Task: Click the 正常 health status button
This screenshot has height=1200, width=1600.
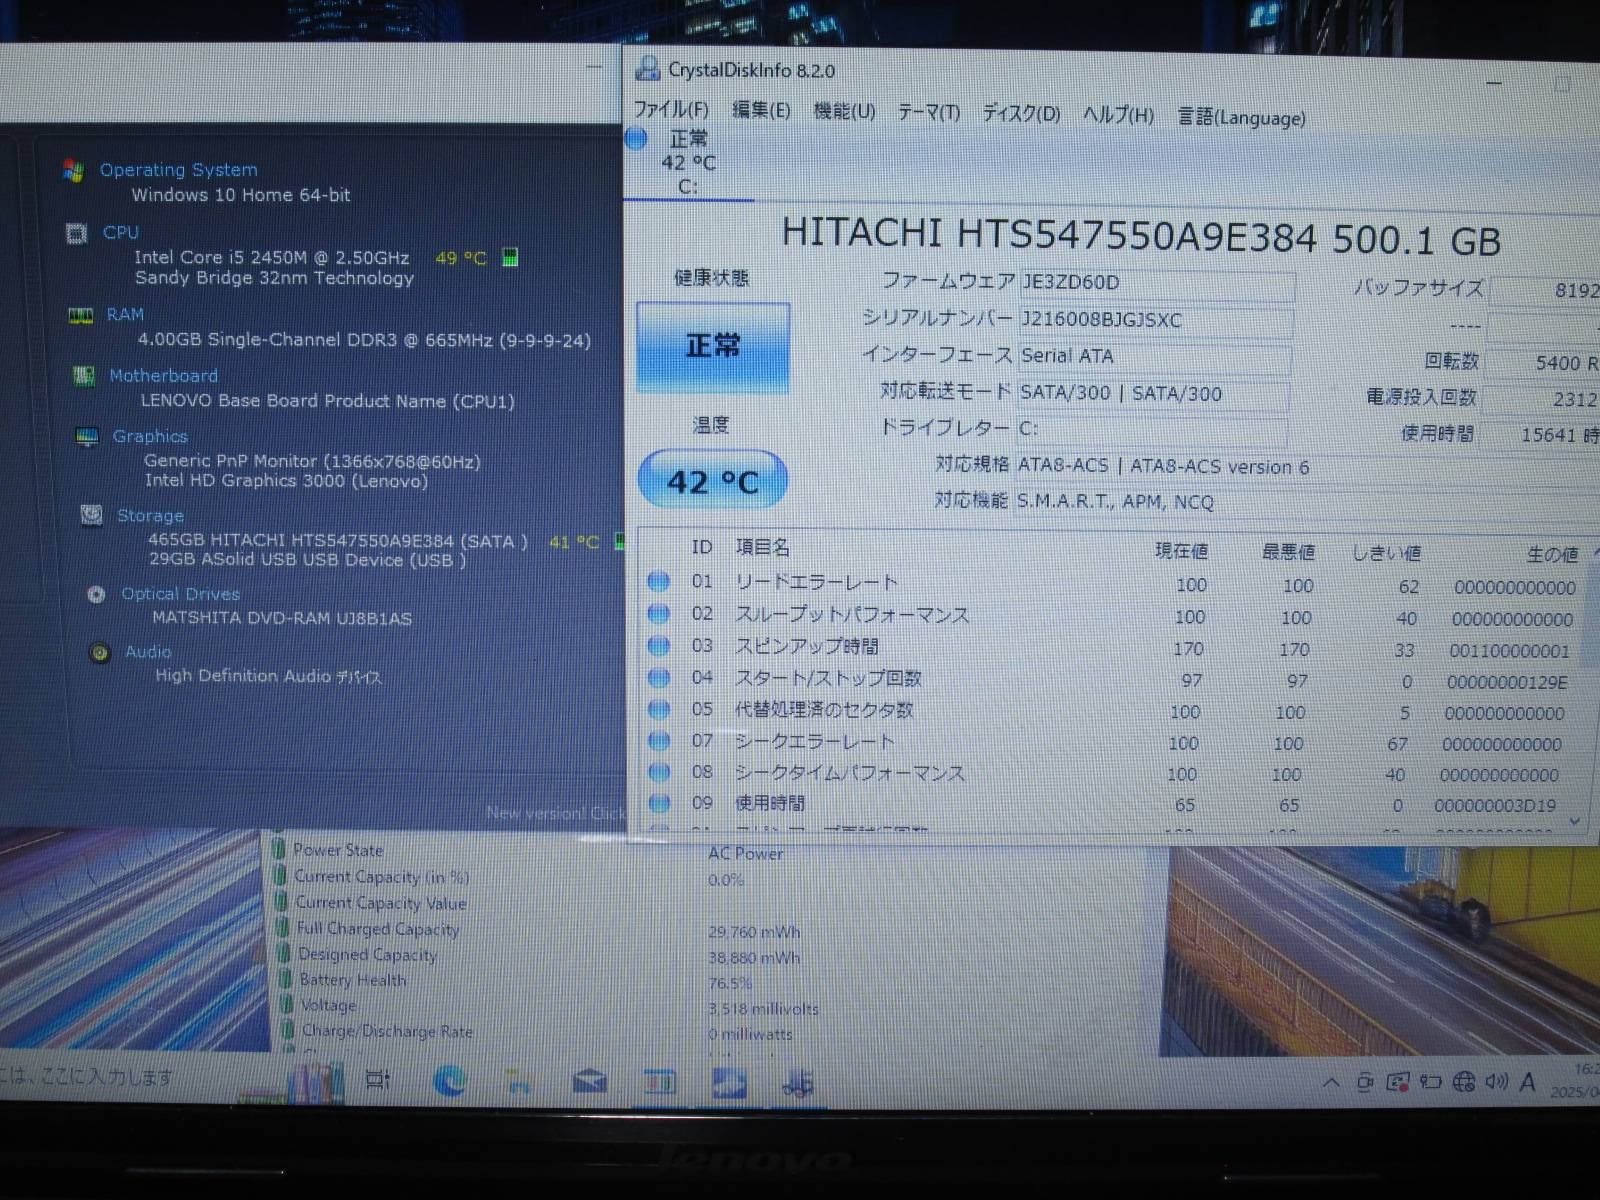Action: [x=713, y=347]
